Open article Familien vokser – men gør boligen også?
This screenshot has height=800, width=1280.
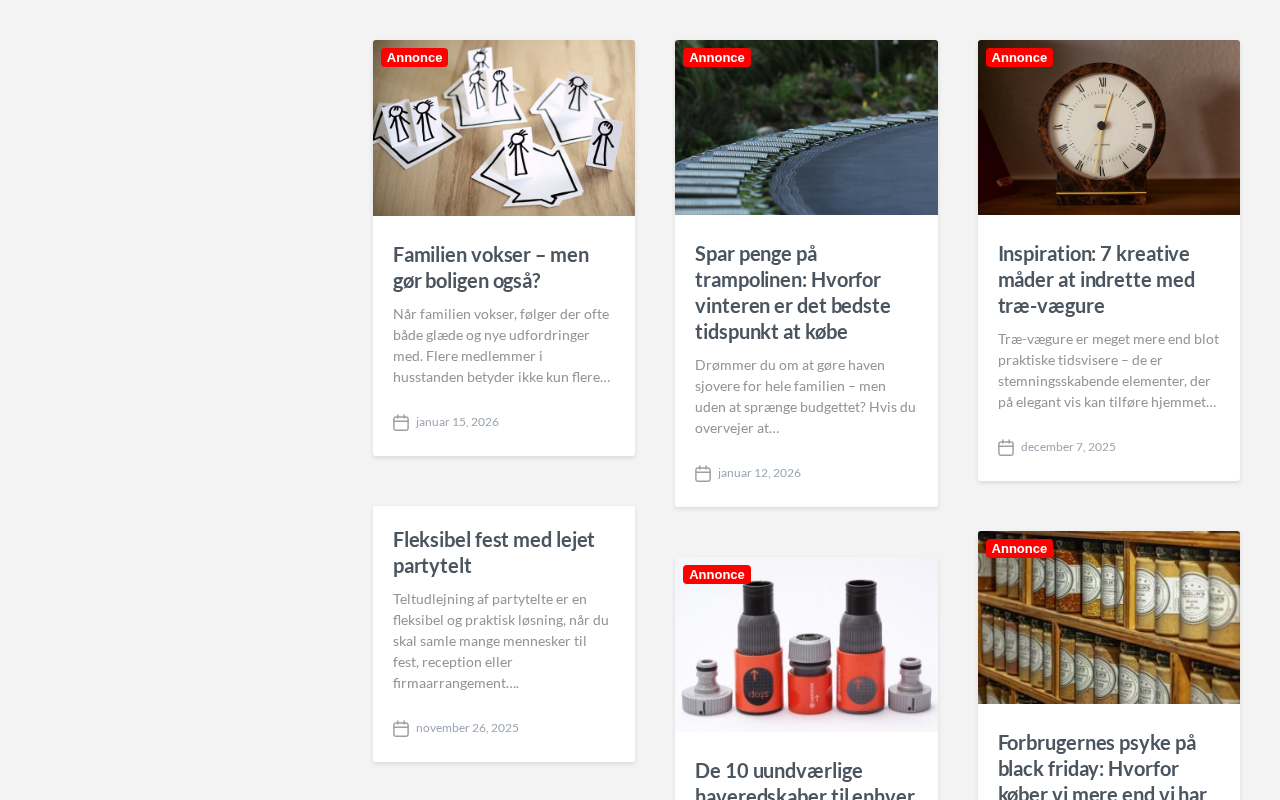(491, 267)
